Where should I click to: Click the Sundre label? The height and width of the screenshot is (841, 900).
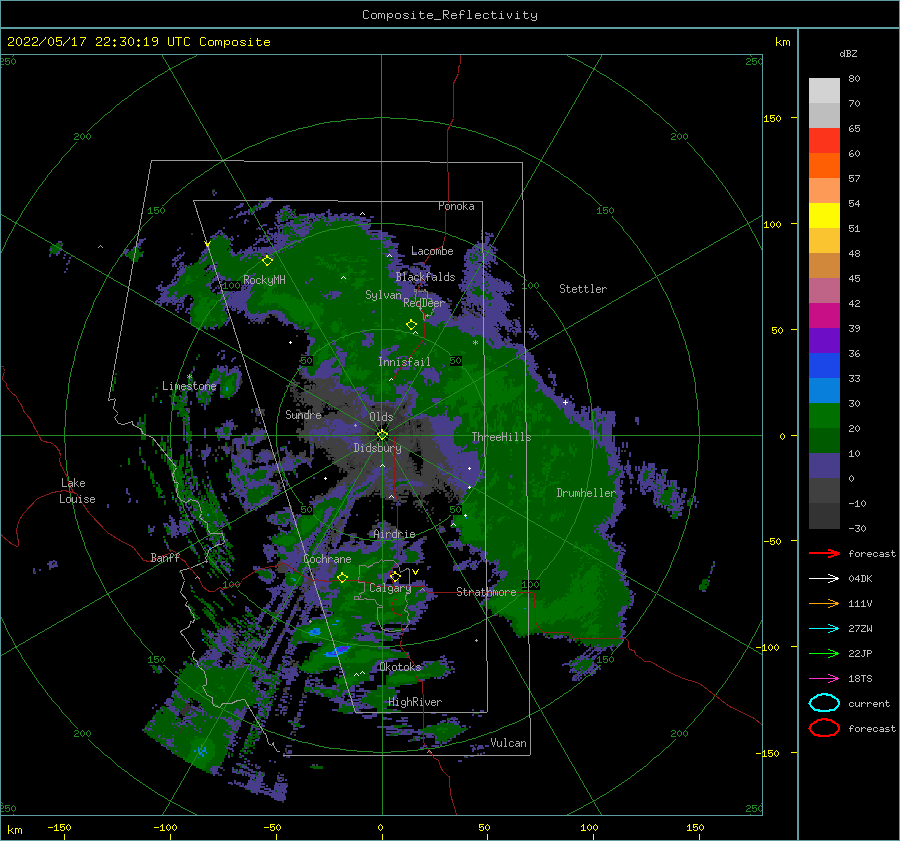point(303,414)
